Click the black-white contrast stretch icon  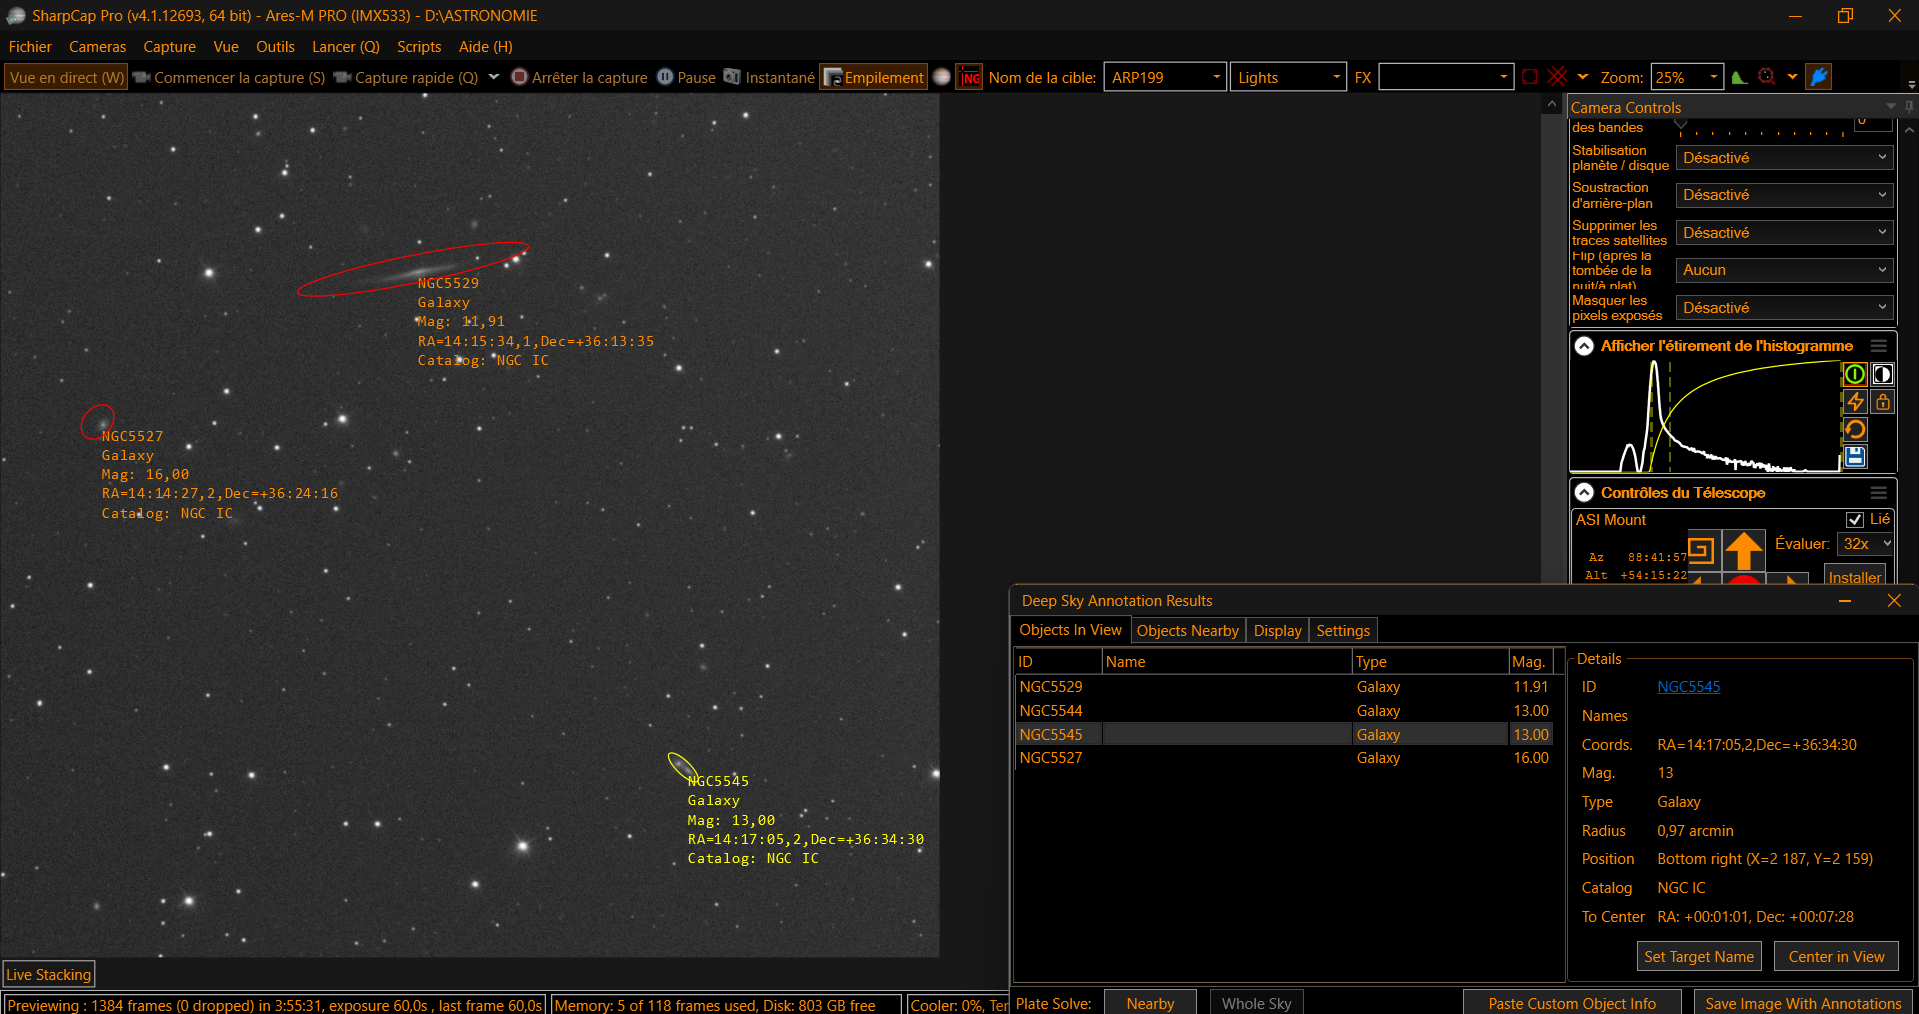[1883, 374]
